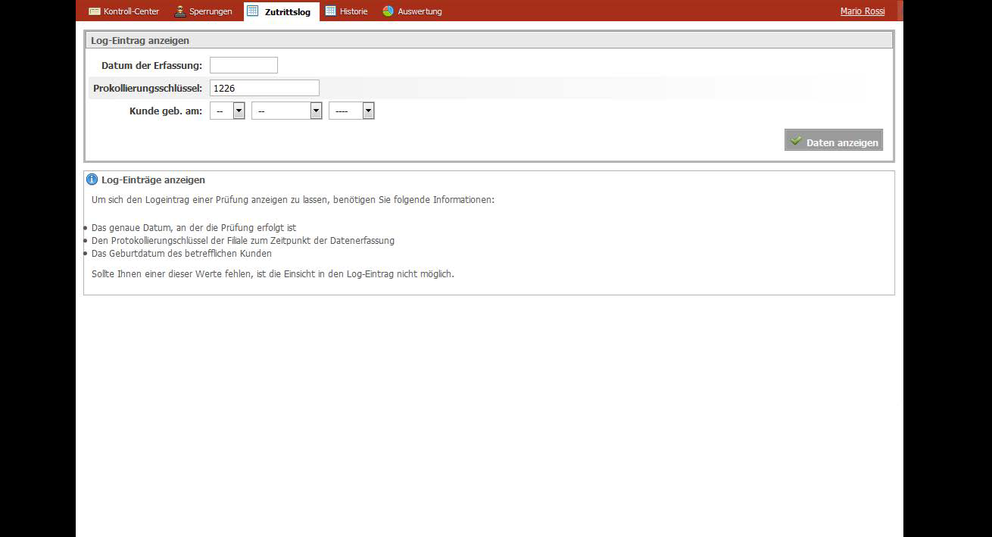Click the Prokollierungsschlüssel field containing 1226
Screen dimensions: 992x537
(x=264, y=88)
